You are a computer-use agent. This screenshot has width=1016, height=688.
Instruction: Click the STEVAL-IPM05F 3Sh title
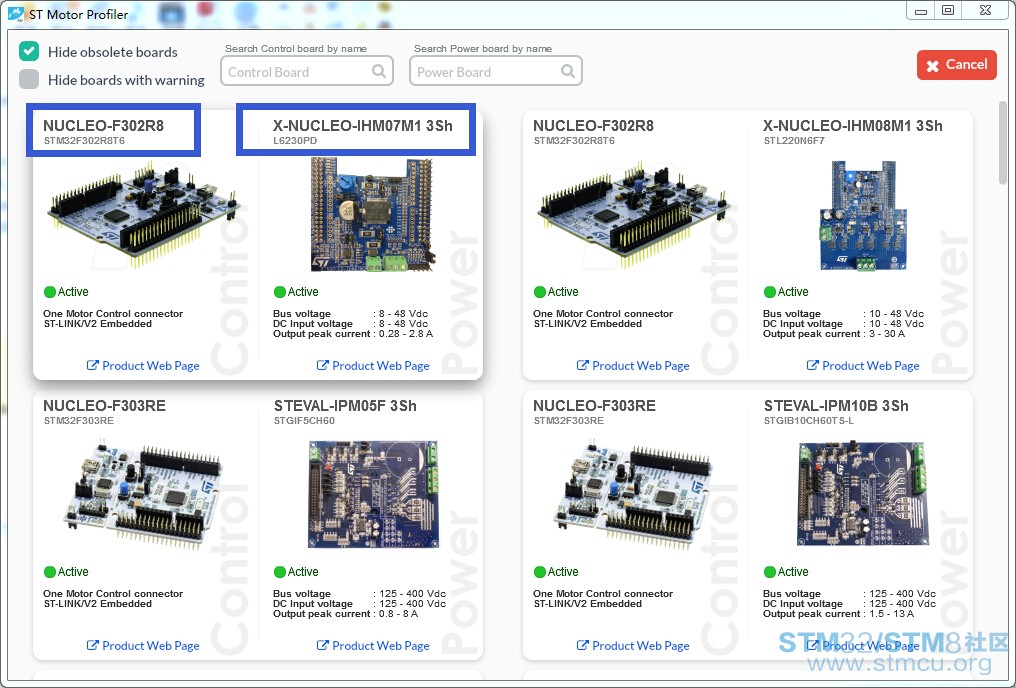[345, 406]
